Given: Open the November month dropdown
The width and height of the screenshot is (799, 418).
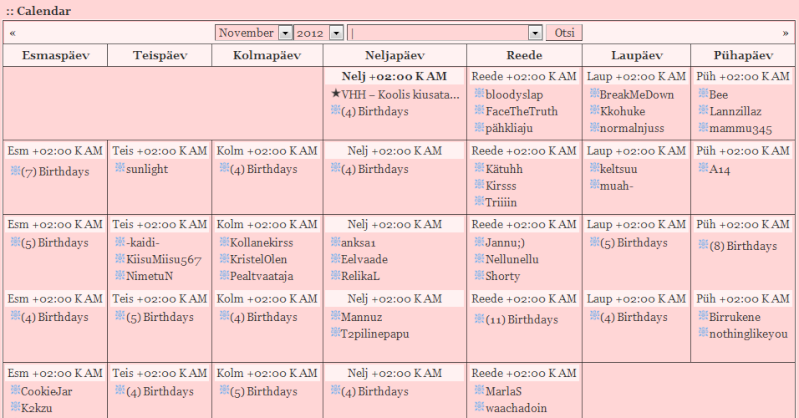Looking at the screenshot, I should [254, 33].
